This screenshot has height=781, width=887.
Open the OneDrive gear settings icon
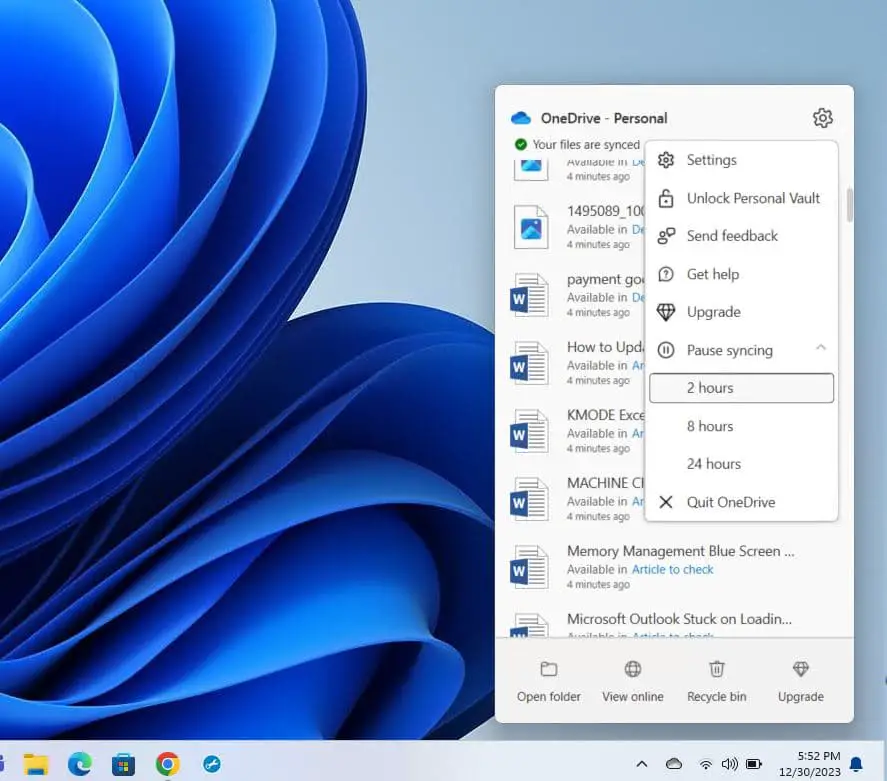point(823,118)
